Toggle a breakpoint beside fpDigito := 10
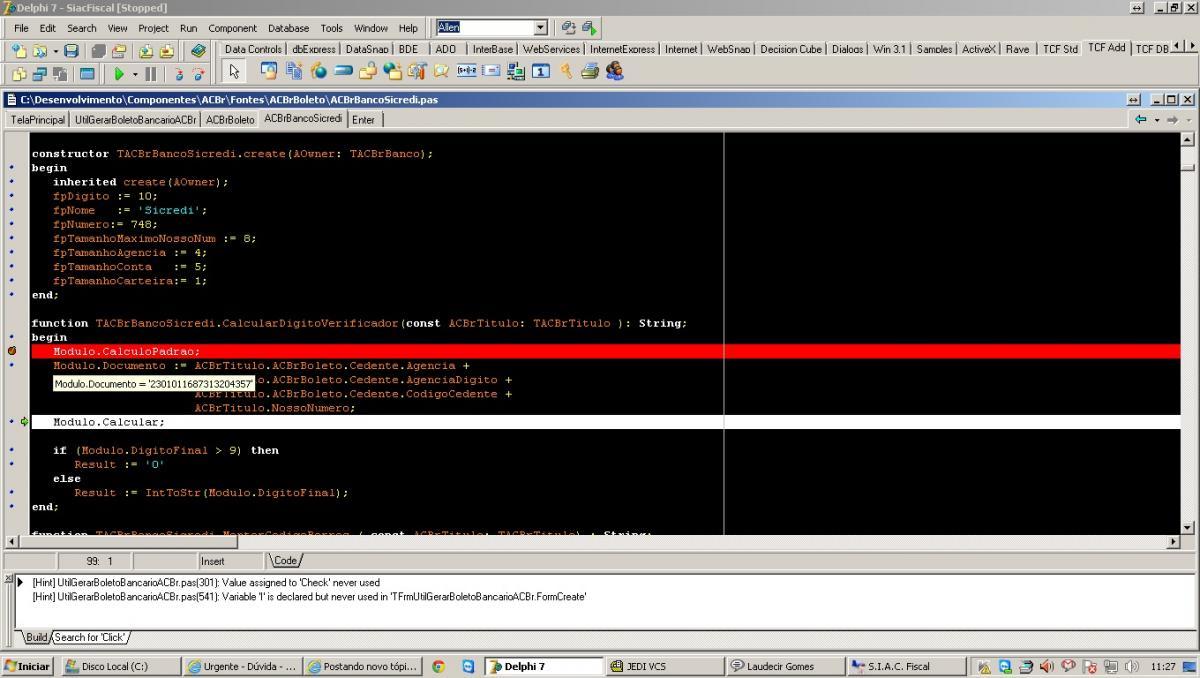Screen dimensions: 1200x678 coord(12,196)
